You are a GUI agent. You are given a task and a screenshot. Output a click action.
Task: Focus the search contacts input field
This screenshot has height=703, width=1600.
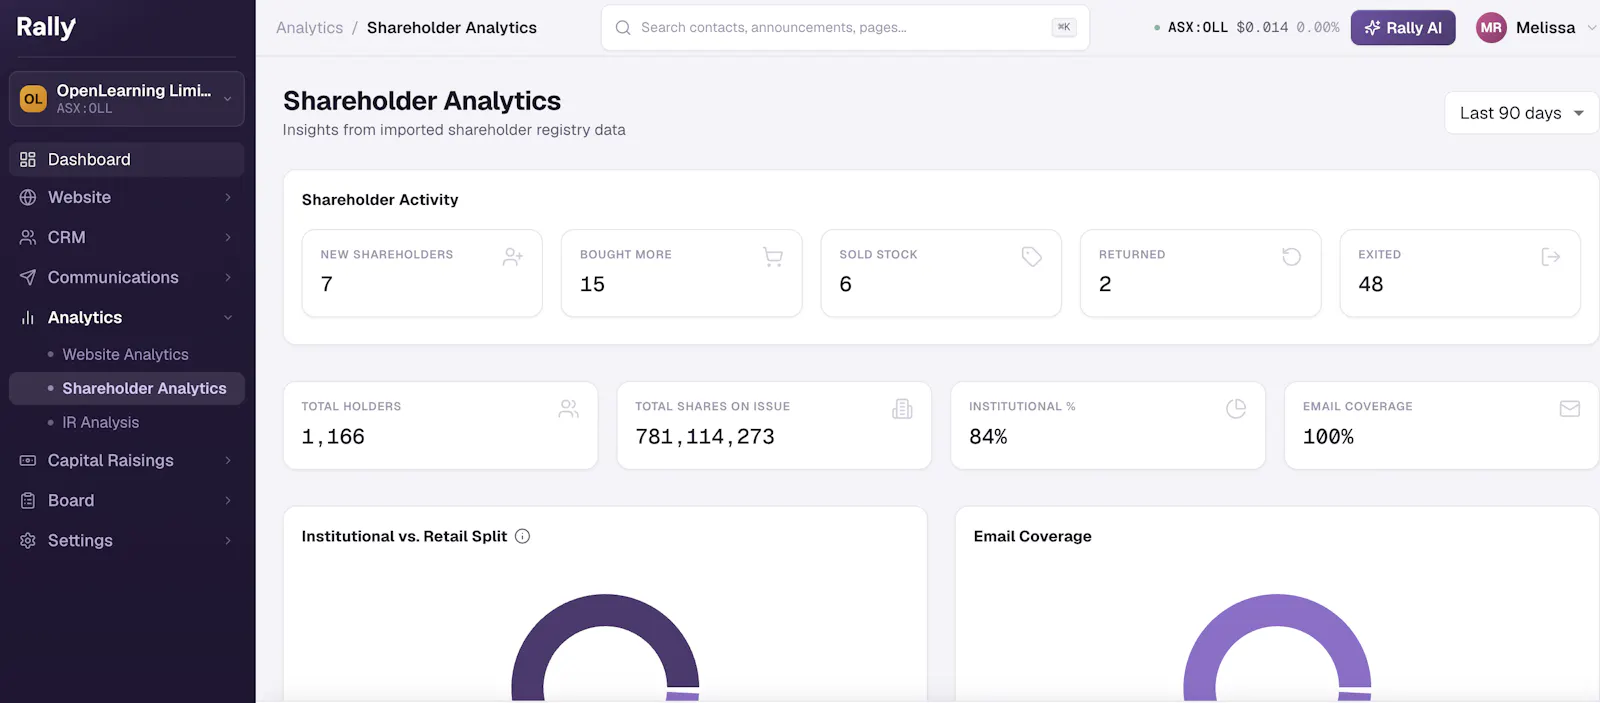pyautogui.click(x=845, y=28)
